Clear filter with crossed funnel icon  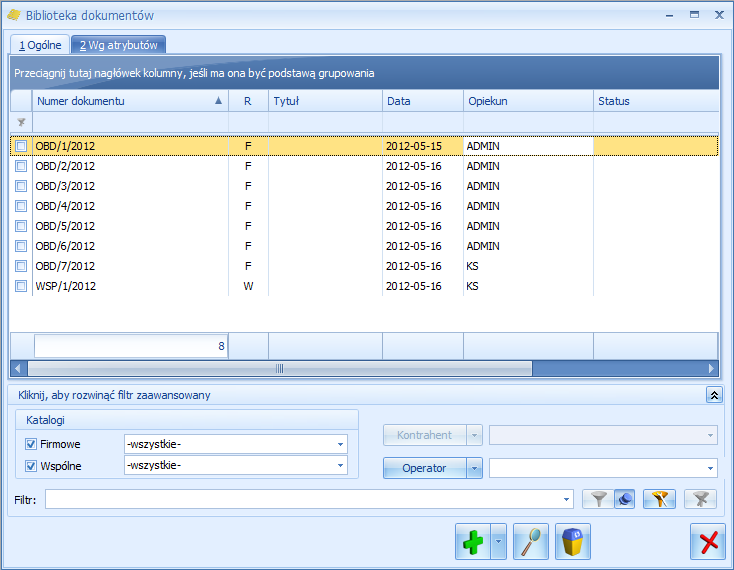pos(700,499)
